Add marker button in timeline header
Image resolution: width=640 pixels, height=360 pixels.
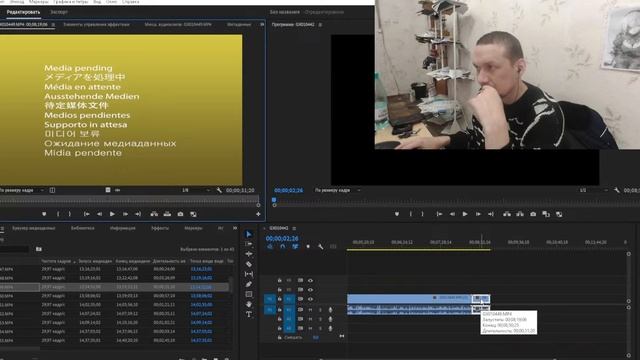[308, 247]
